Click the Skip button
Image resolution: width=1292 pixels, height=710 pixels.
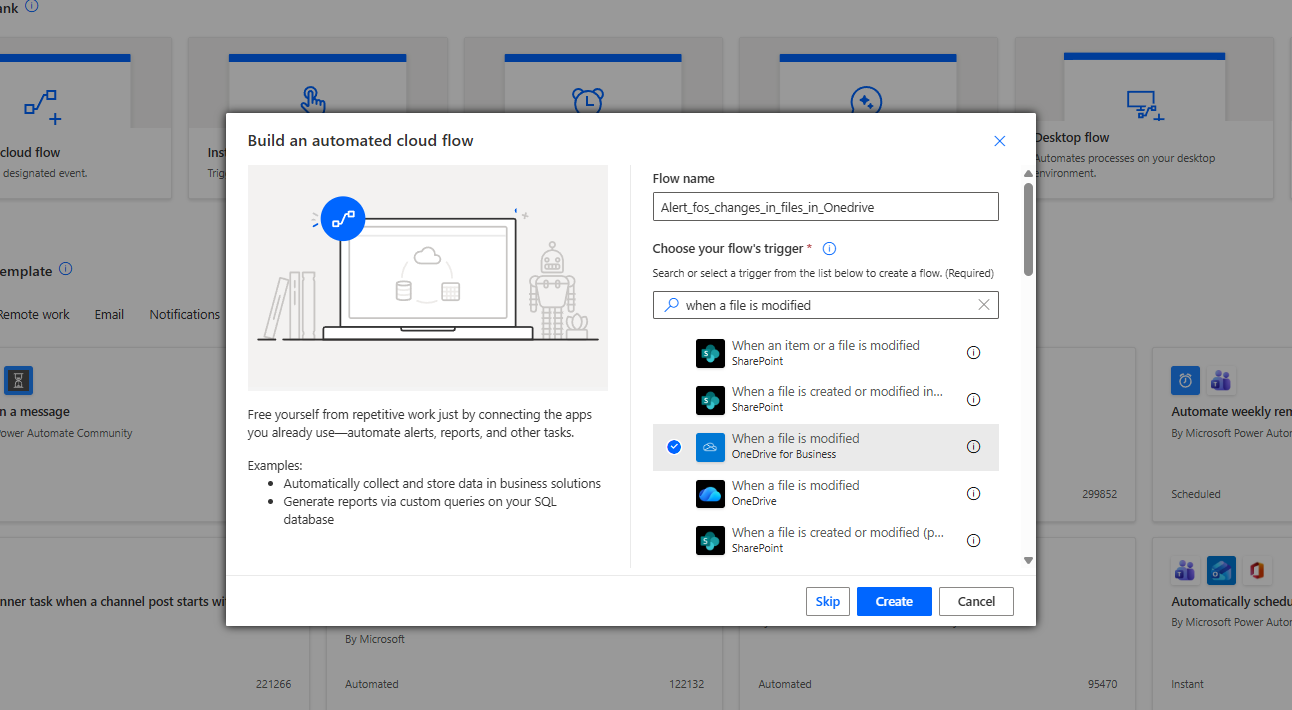827,601
